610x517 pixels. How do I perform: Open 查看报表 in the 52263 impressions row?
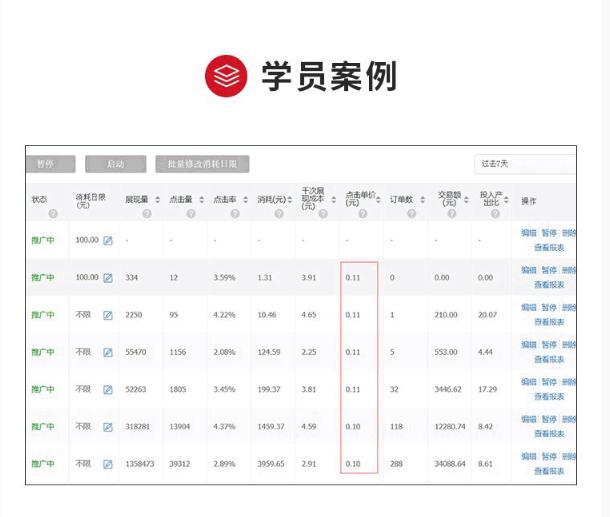point(548,397)
